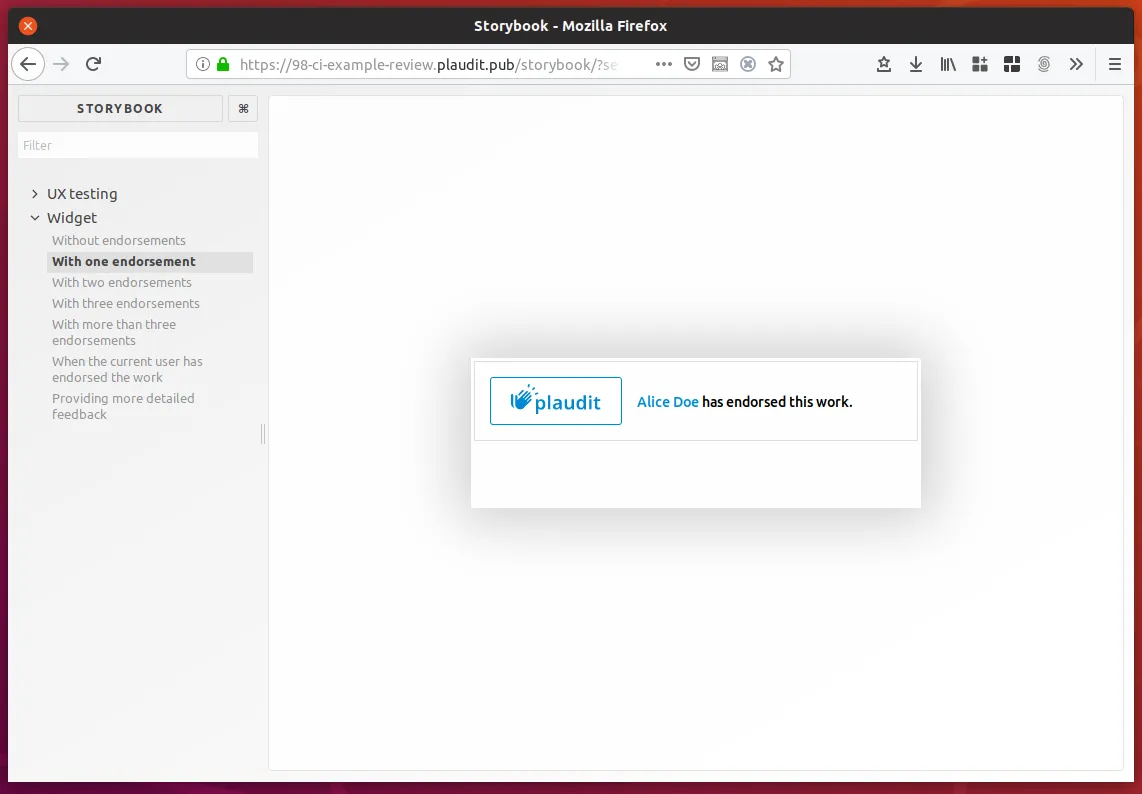Click the plaudit clapping-hands logo button
This screenshot has width=1142, height=794.
(x=556, y=401)
